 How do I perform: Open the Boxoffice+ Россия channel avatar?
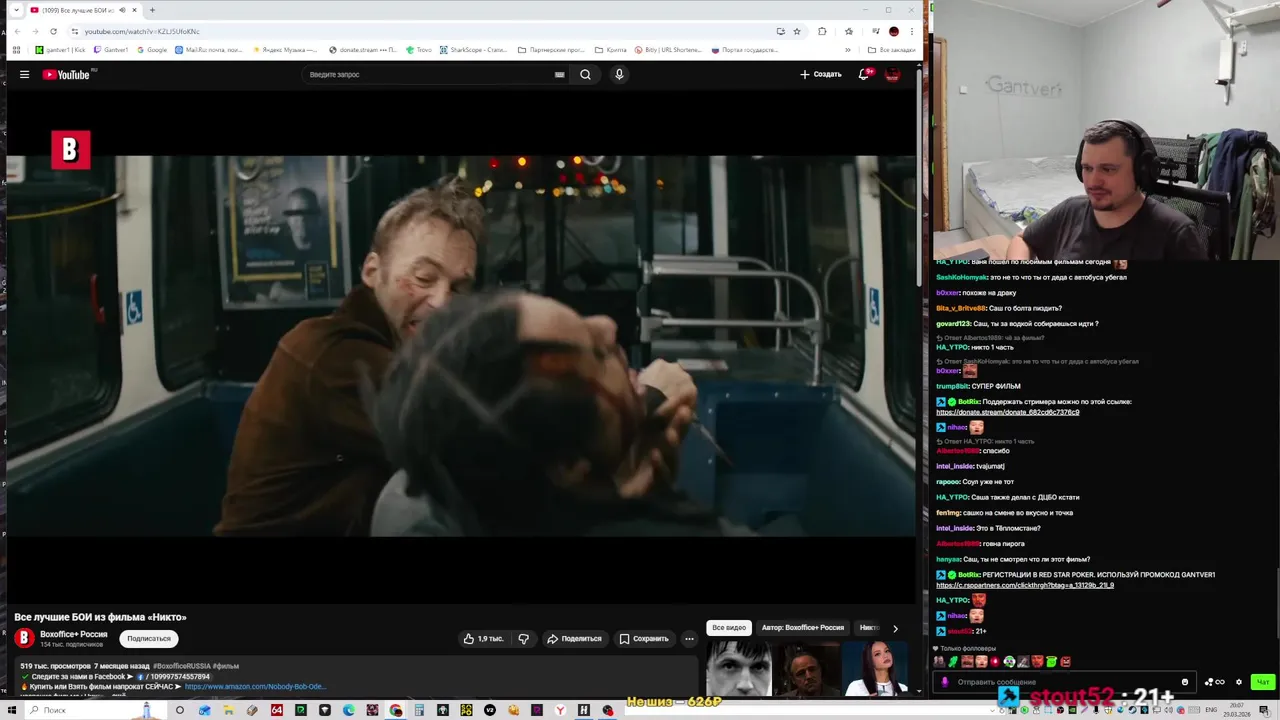(x=24, y=638)
